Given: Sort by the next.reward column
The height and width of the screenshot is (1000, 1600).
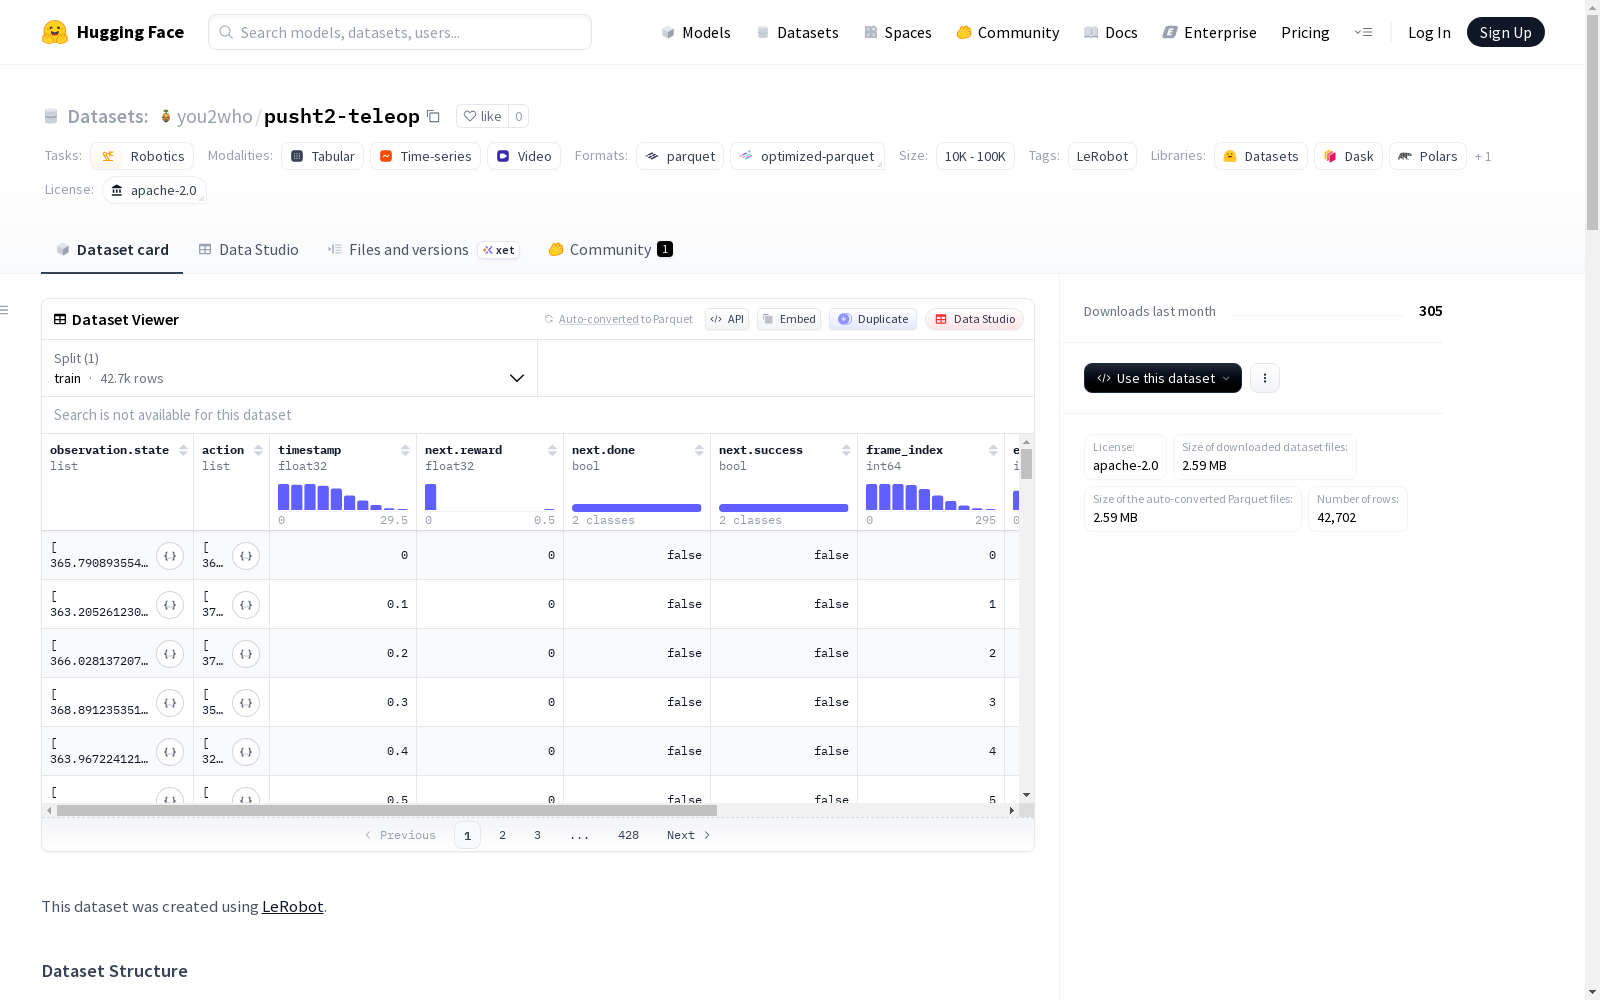Looking at the screenshot, I should 552,450.
